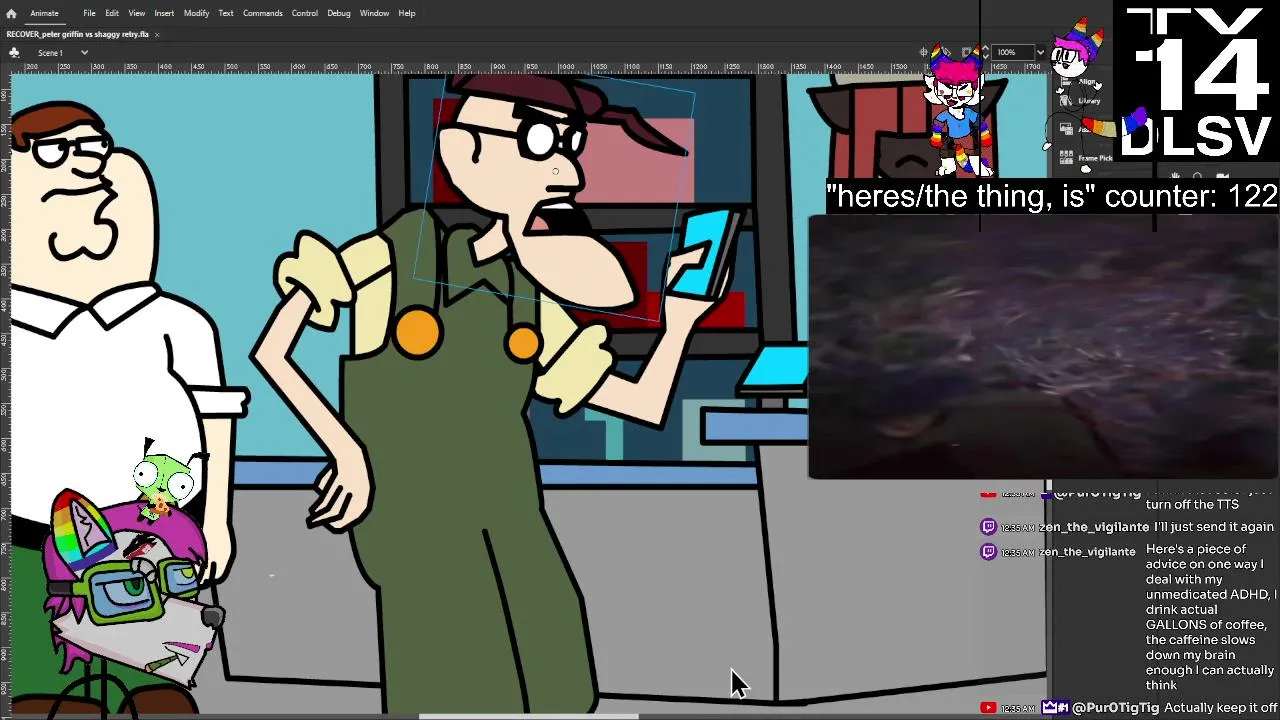Close the RECOVER_peter griffin document tab
This screenshot has height=720, width=1280.
[x=157, y=34]
